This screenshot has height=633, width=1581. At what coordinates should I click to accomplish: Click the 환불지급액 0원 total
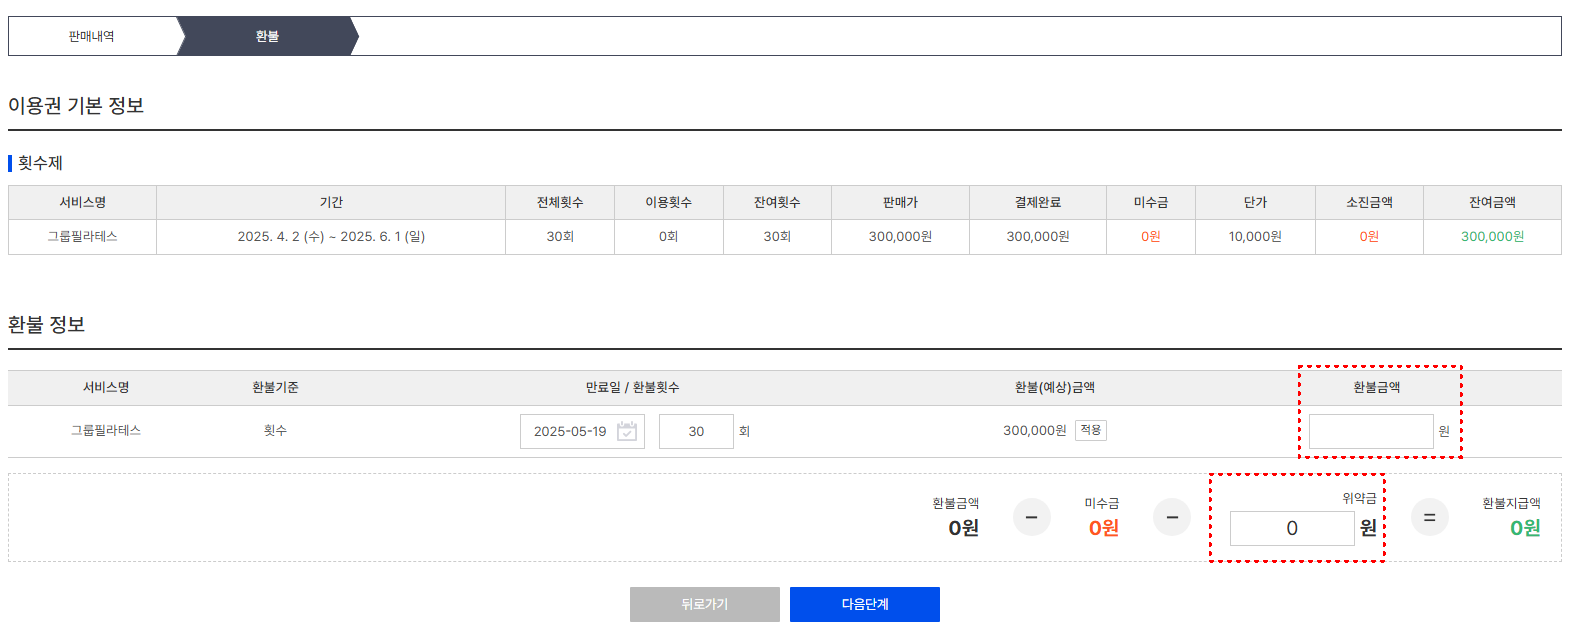coord(1525,528)
